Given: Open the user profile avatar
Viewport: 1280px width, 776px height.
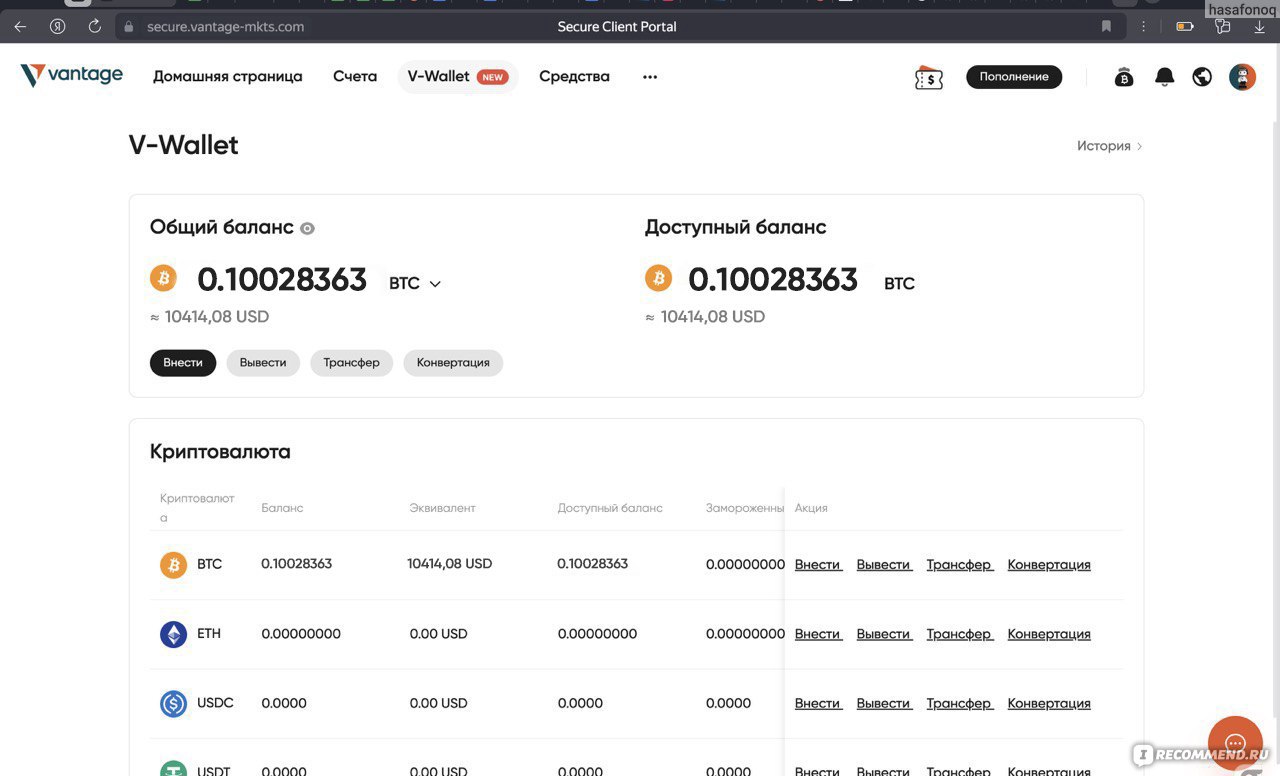Looking at the screenshot, I should point(1242,77).
